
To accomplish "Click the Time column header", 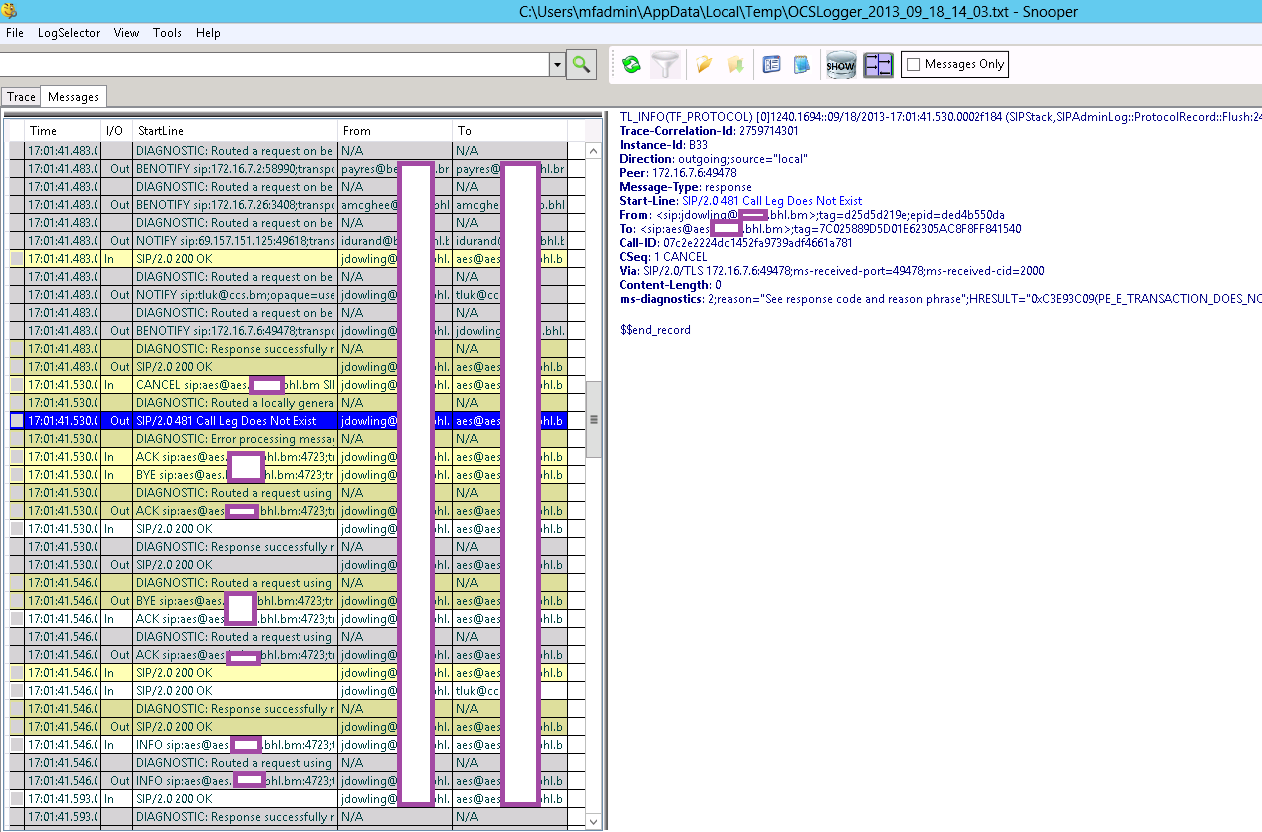I will (x=62, y=131).
